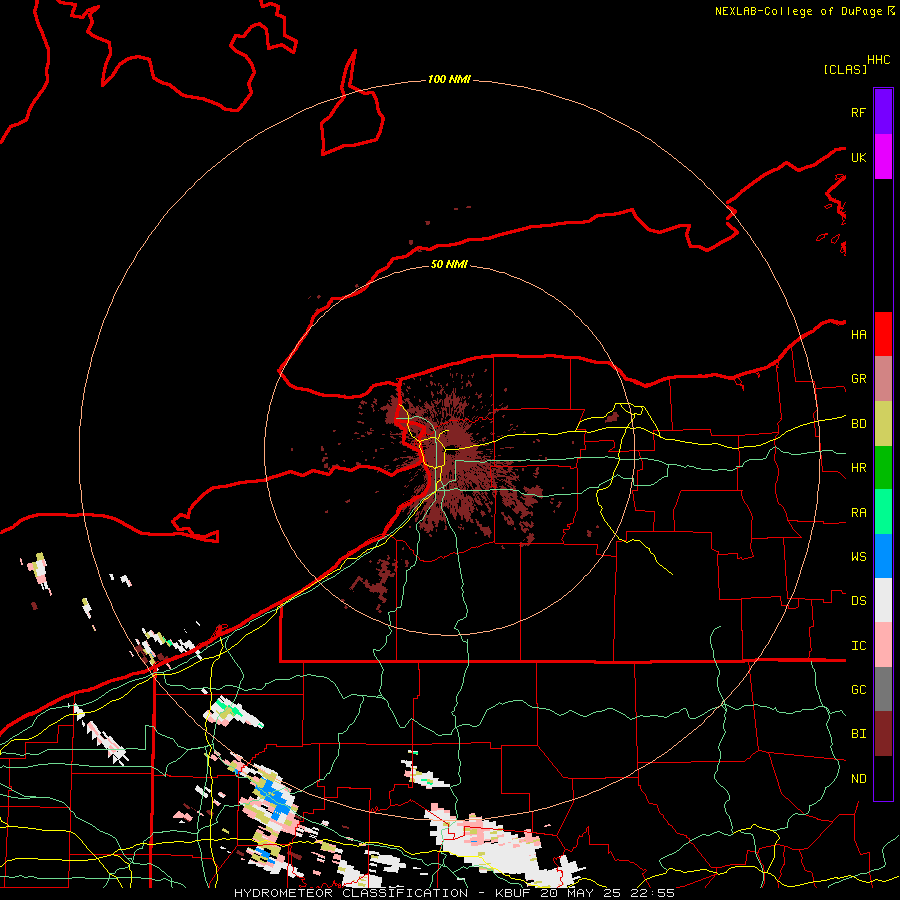The image size is (900, 900).
Task: Click the RA legend label
Action: click(858, 513)
